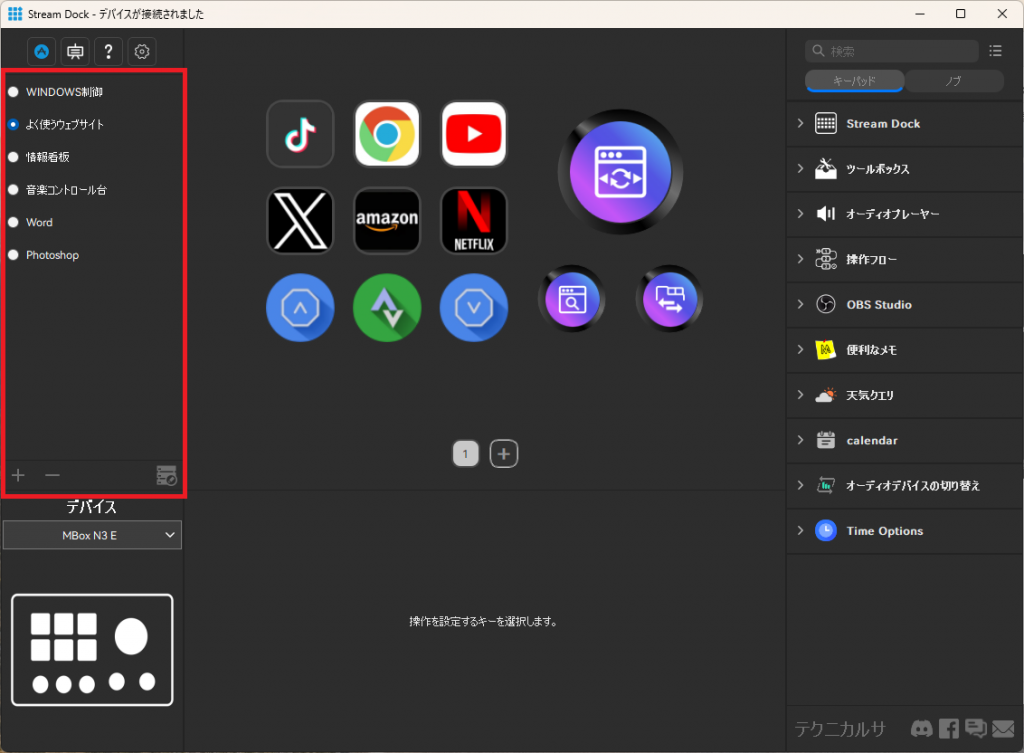1024x753 pixels.
Task: Select the Photoshop profile radio button
Action: [x=13, y=255]
